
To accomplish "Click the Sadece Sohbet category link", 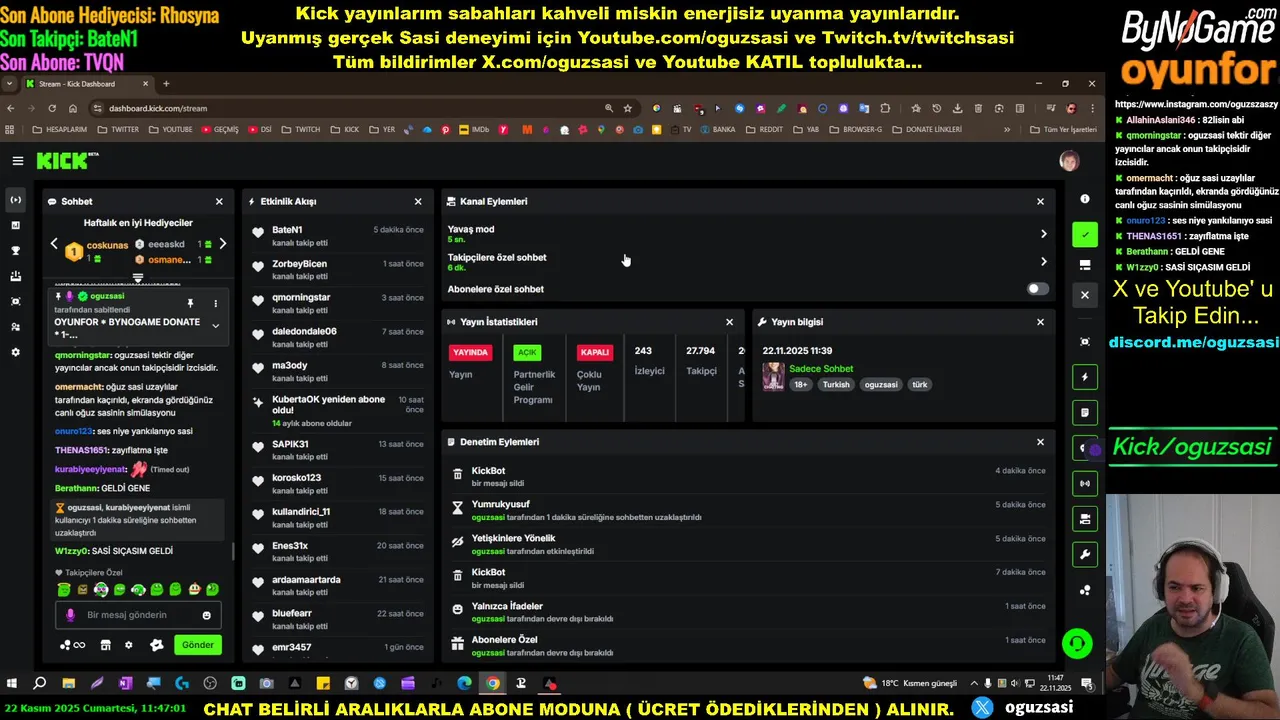I will (x=821, y=369).
